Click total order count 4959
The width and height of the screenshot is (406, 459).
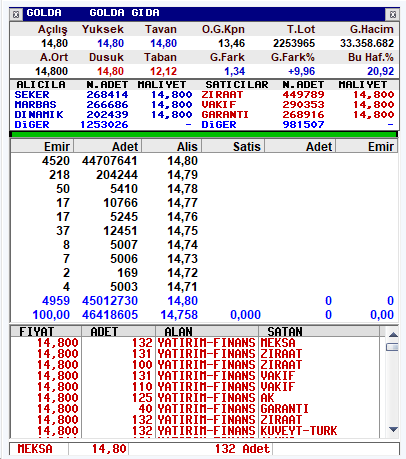click(x=56, y=301)
